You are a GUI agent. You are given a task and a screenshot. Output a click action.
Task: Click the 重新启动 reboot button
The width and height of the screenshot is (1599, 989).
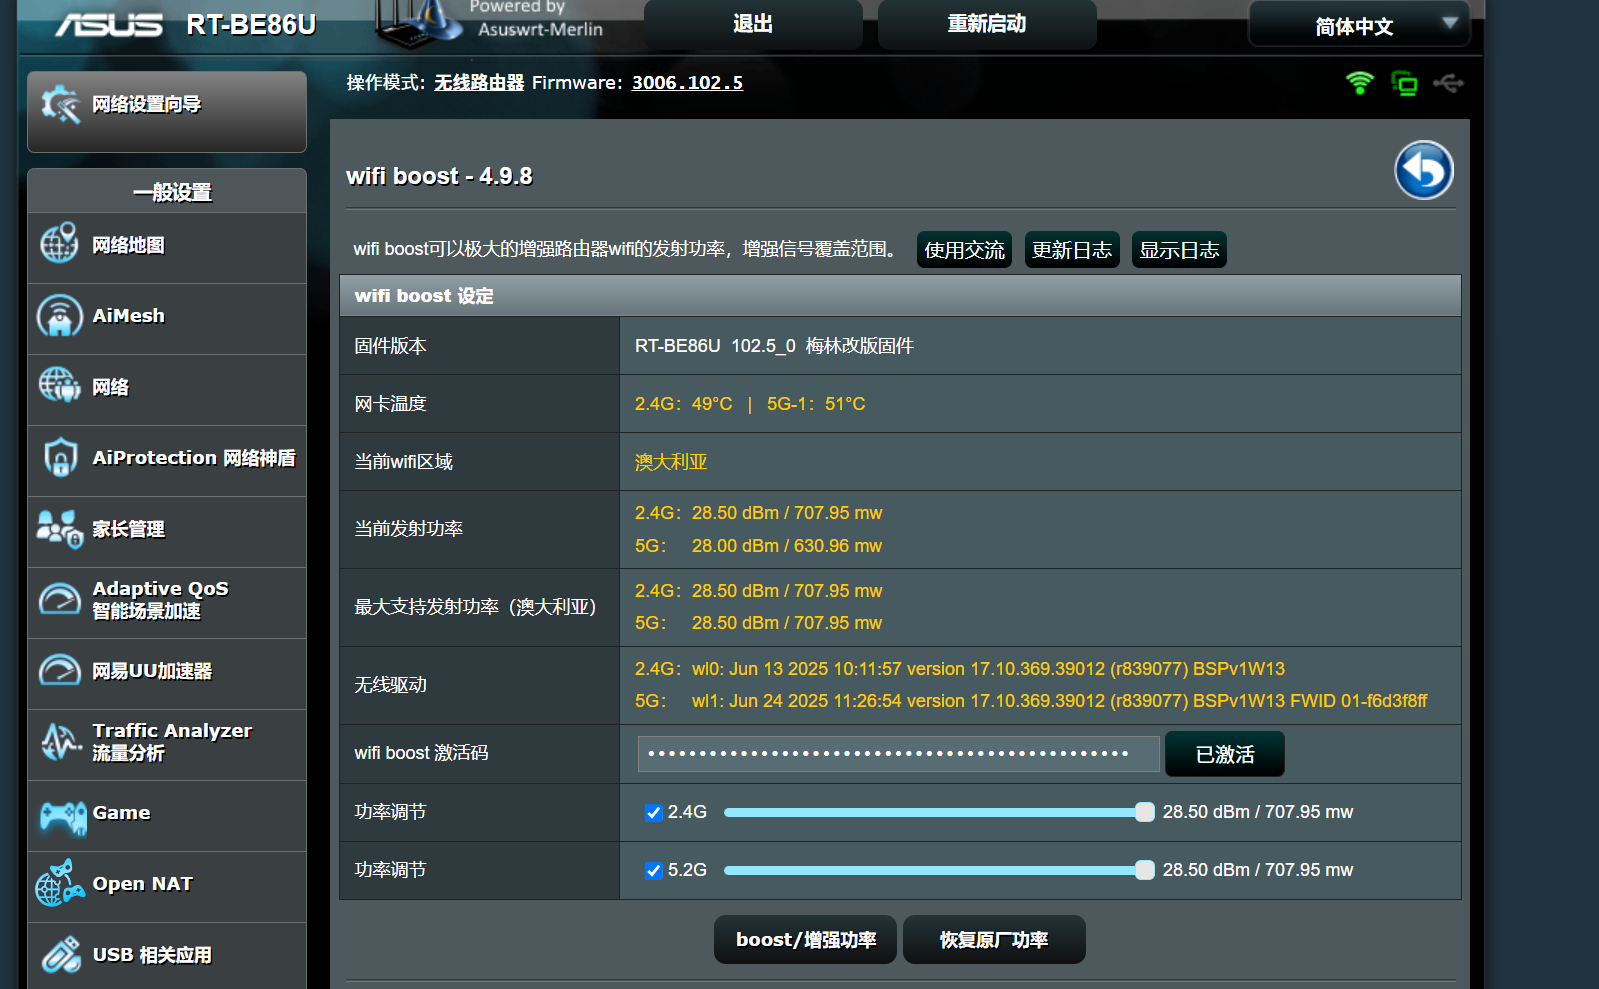[986, 24]
